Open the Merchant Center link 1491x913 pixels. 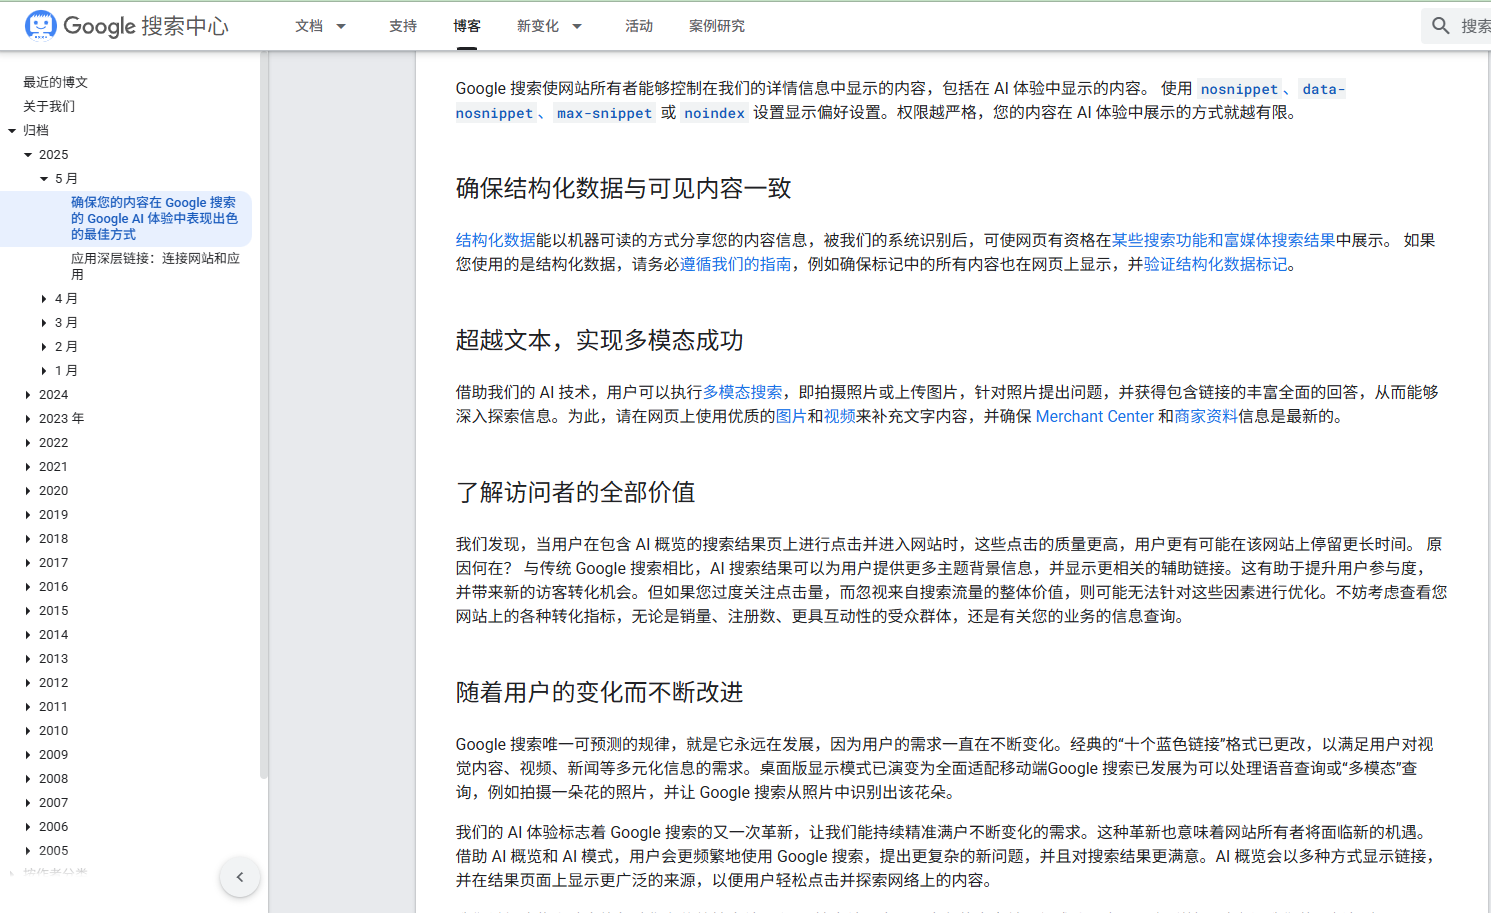(1095, 416)
